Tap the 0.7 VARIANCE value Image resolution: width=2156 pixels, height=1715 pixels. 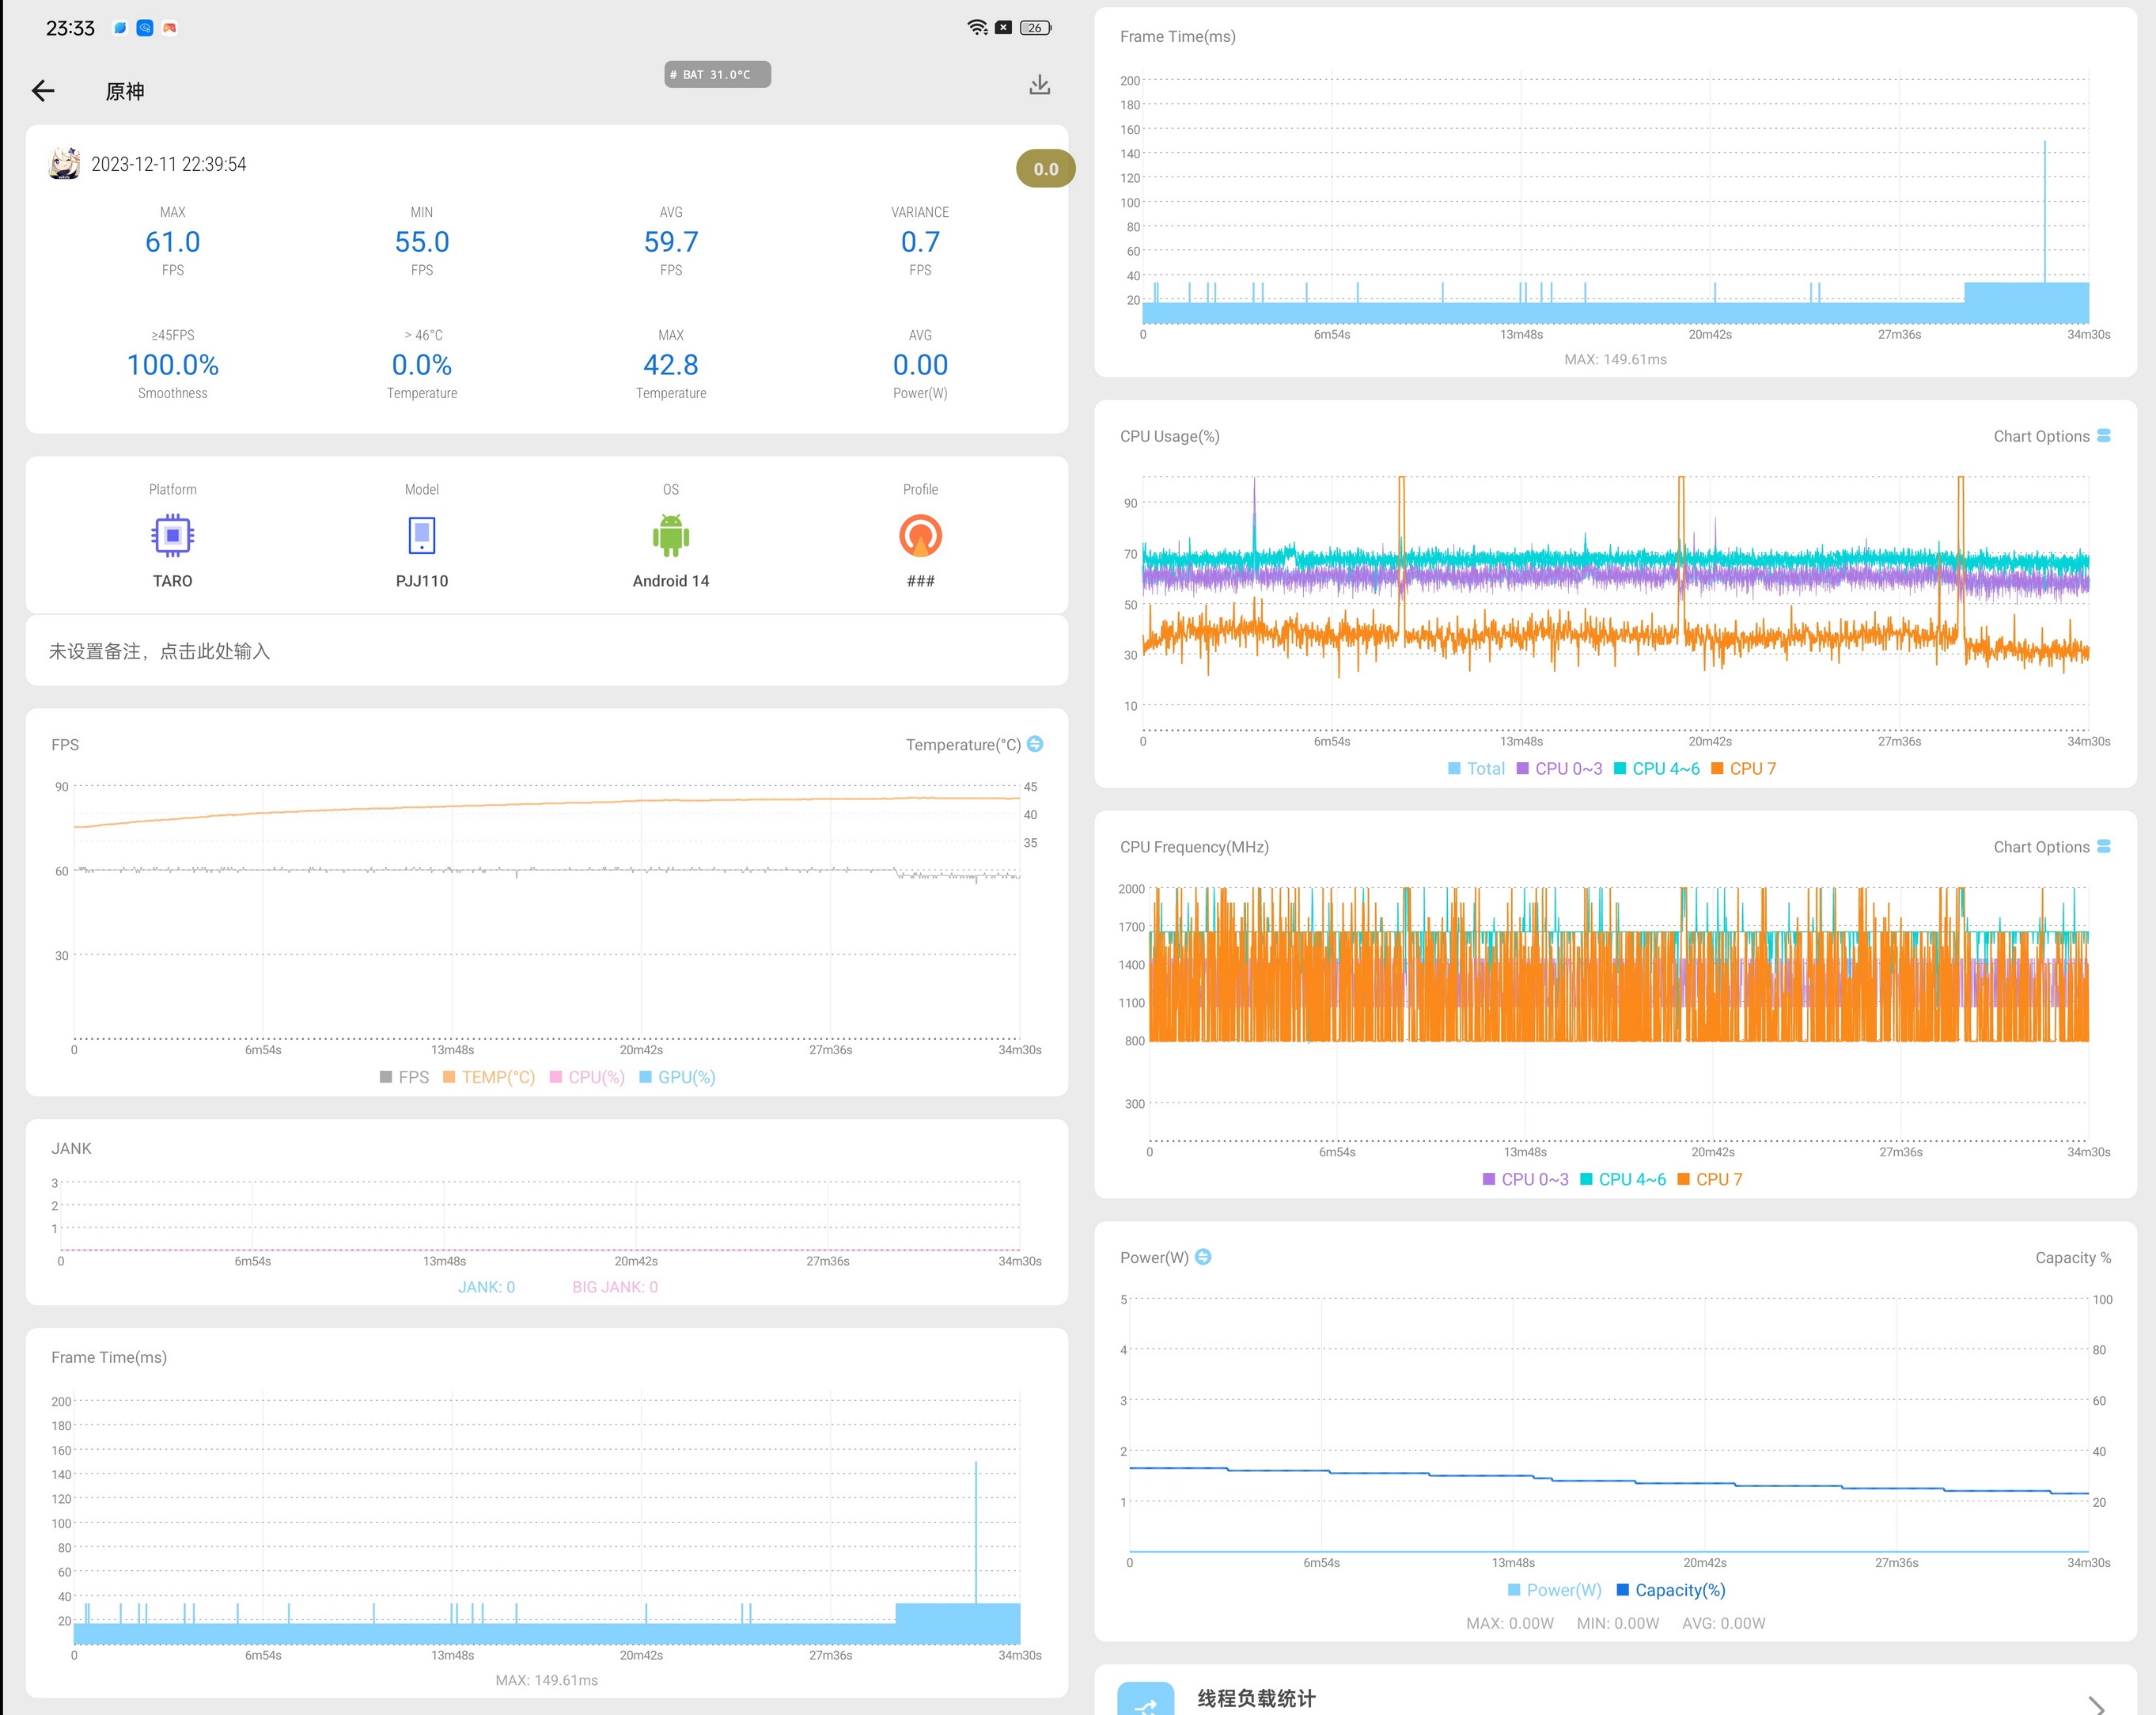[920, 242]
